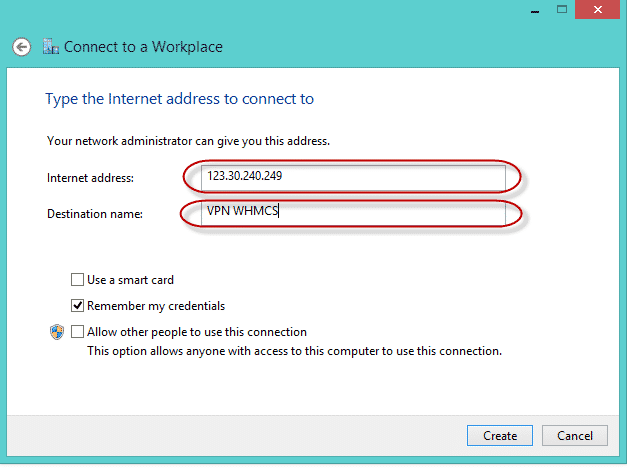This screenshot has height=470, width=627.
Task: Uncheck Remember my credentials
Action: click(x=77, y=306)
